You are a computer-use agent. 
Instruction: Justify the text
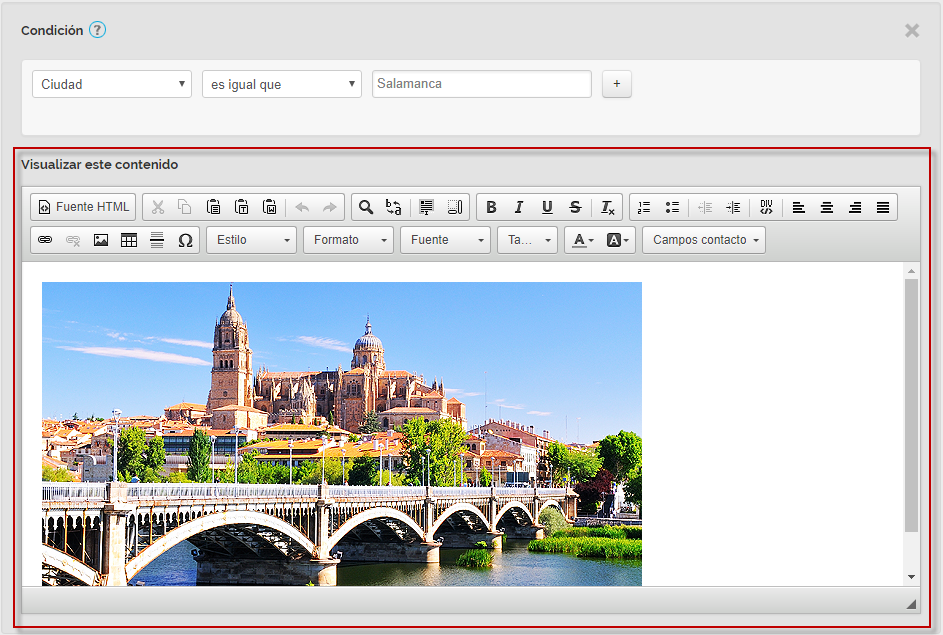tap(883, 207)
